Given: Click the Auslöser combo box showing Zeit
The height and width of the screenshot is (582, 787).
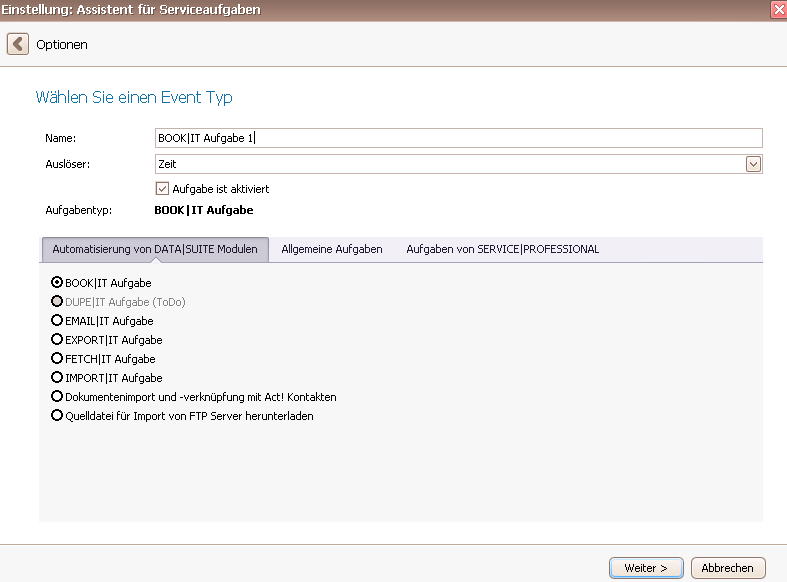Looking at the screenshot, I should click(x=459, y=164).
